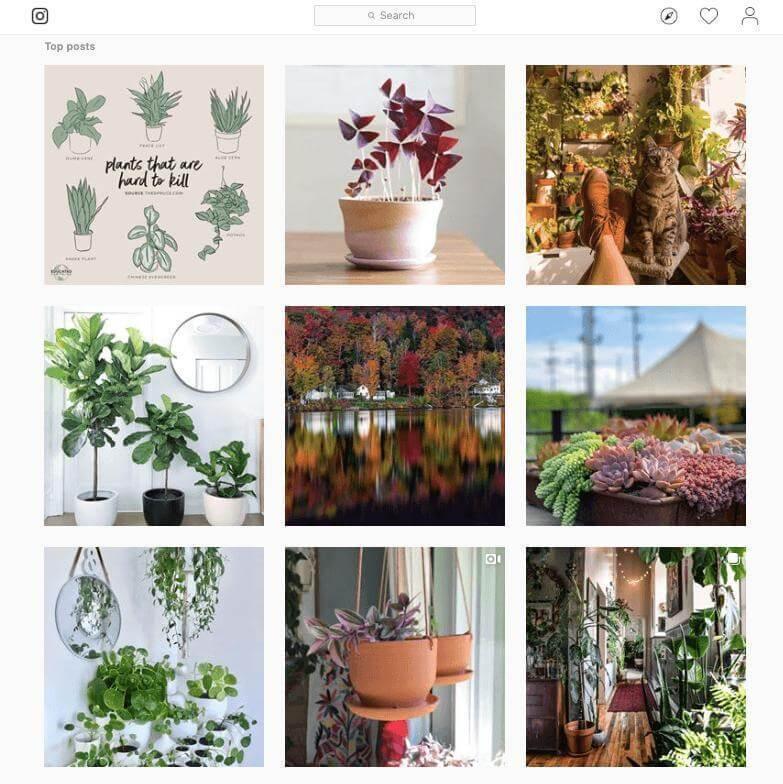The image size is (783, 784).
Task: Open the fiddle leaf fig trees post
Action: (154, 416)
